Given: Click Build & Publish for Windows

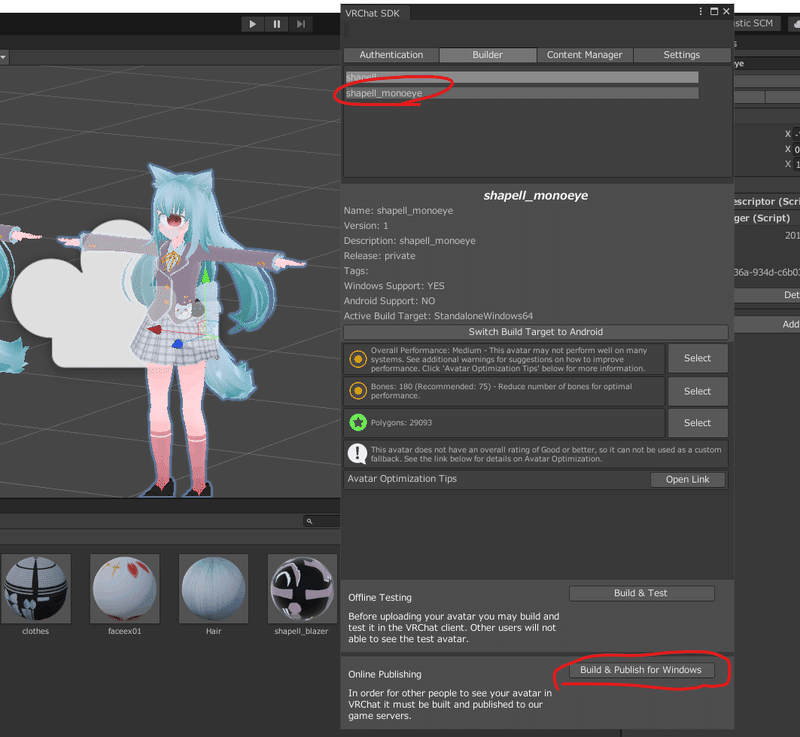Looking at the screenshot, I should (x=641, y=670).
